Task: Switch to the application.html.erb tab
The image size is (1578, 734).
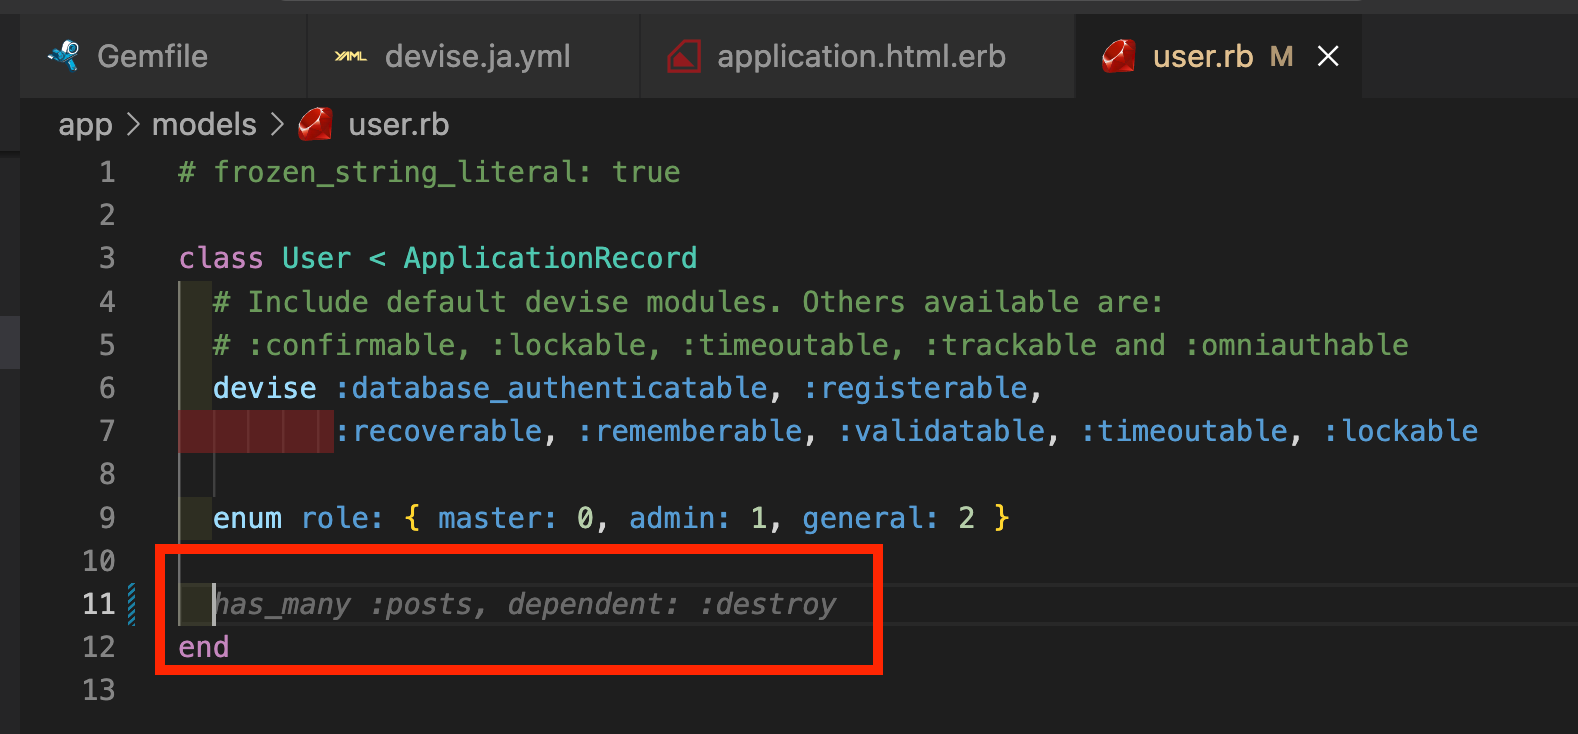Action: [x=861, y=57]
